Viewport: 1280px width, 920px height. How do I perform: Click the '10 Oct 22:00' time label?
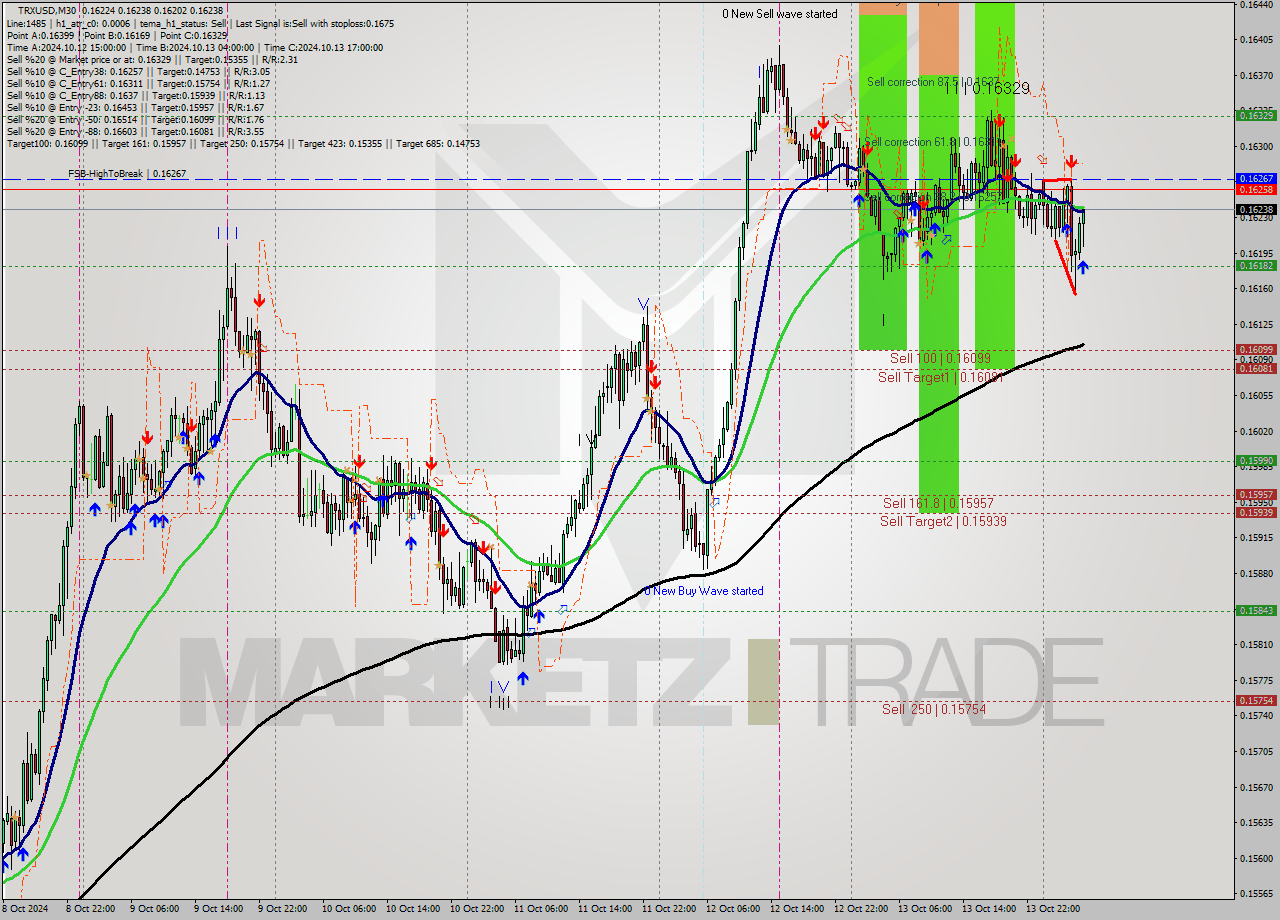point(477,909)
